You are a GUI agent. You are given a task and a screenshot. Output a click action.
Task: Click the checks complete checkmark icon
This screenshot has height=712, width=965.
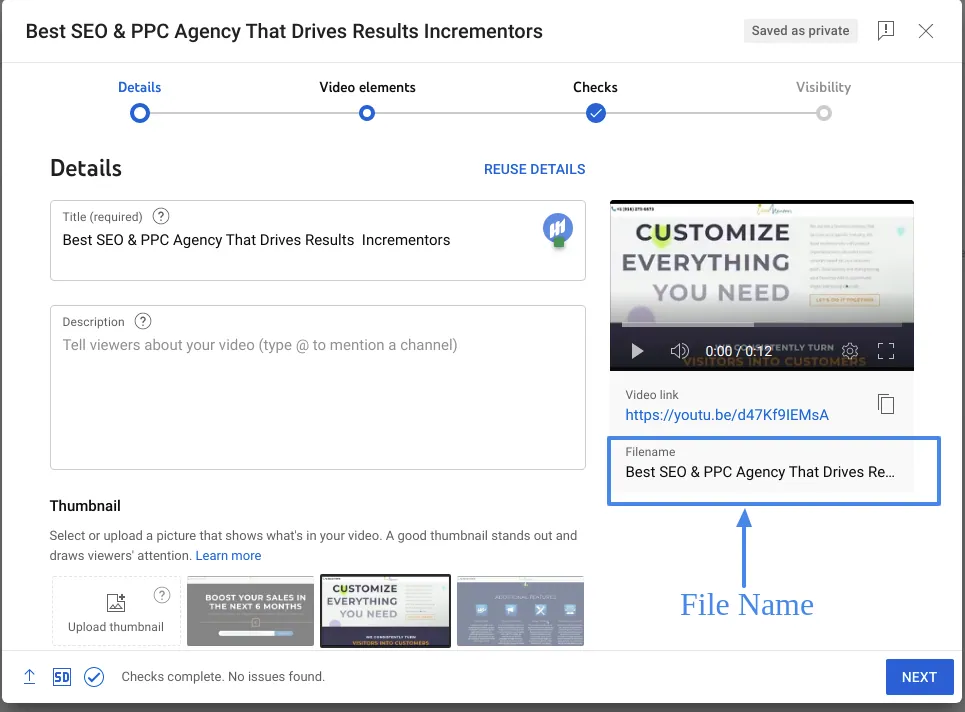click(94, 677)
